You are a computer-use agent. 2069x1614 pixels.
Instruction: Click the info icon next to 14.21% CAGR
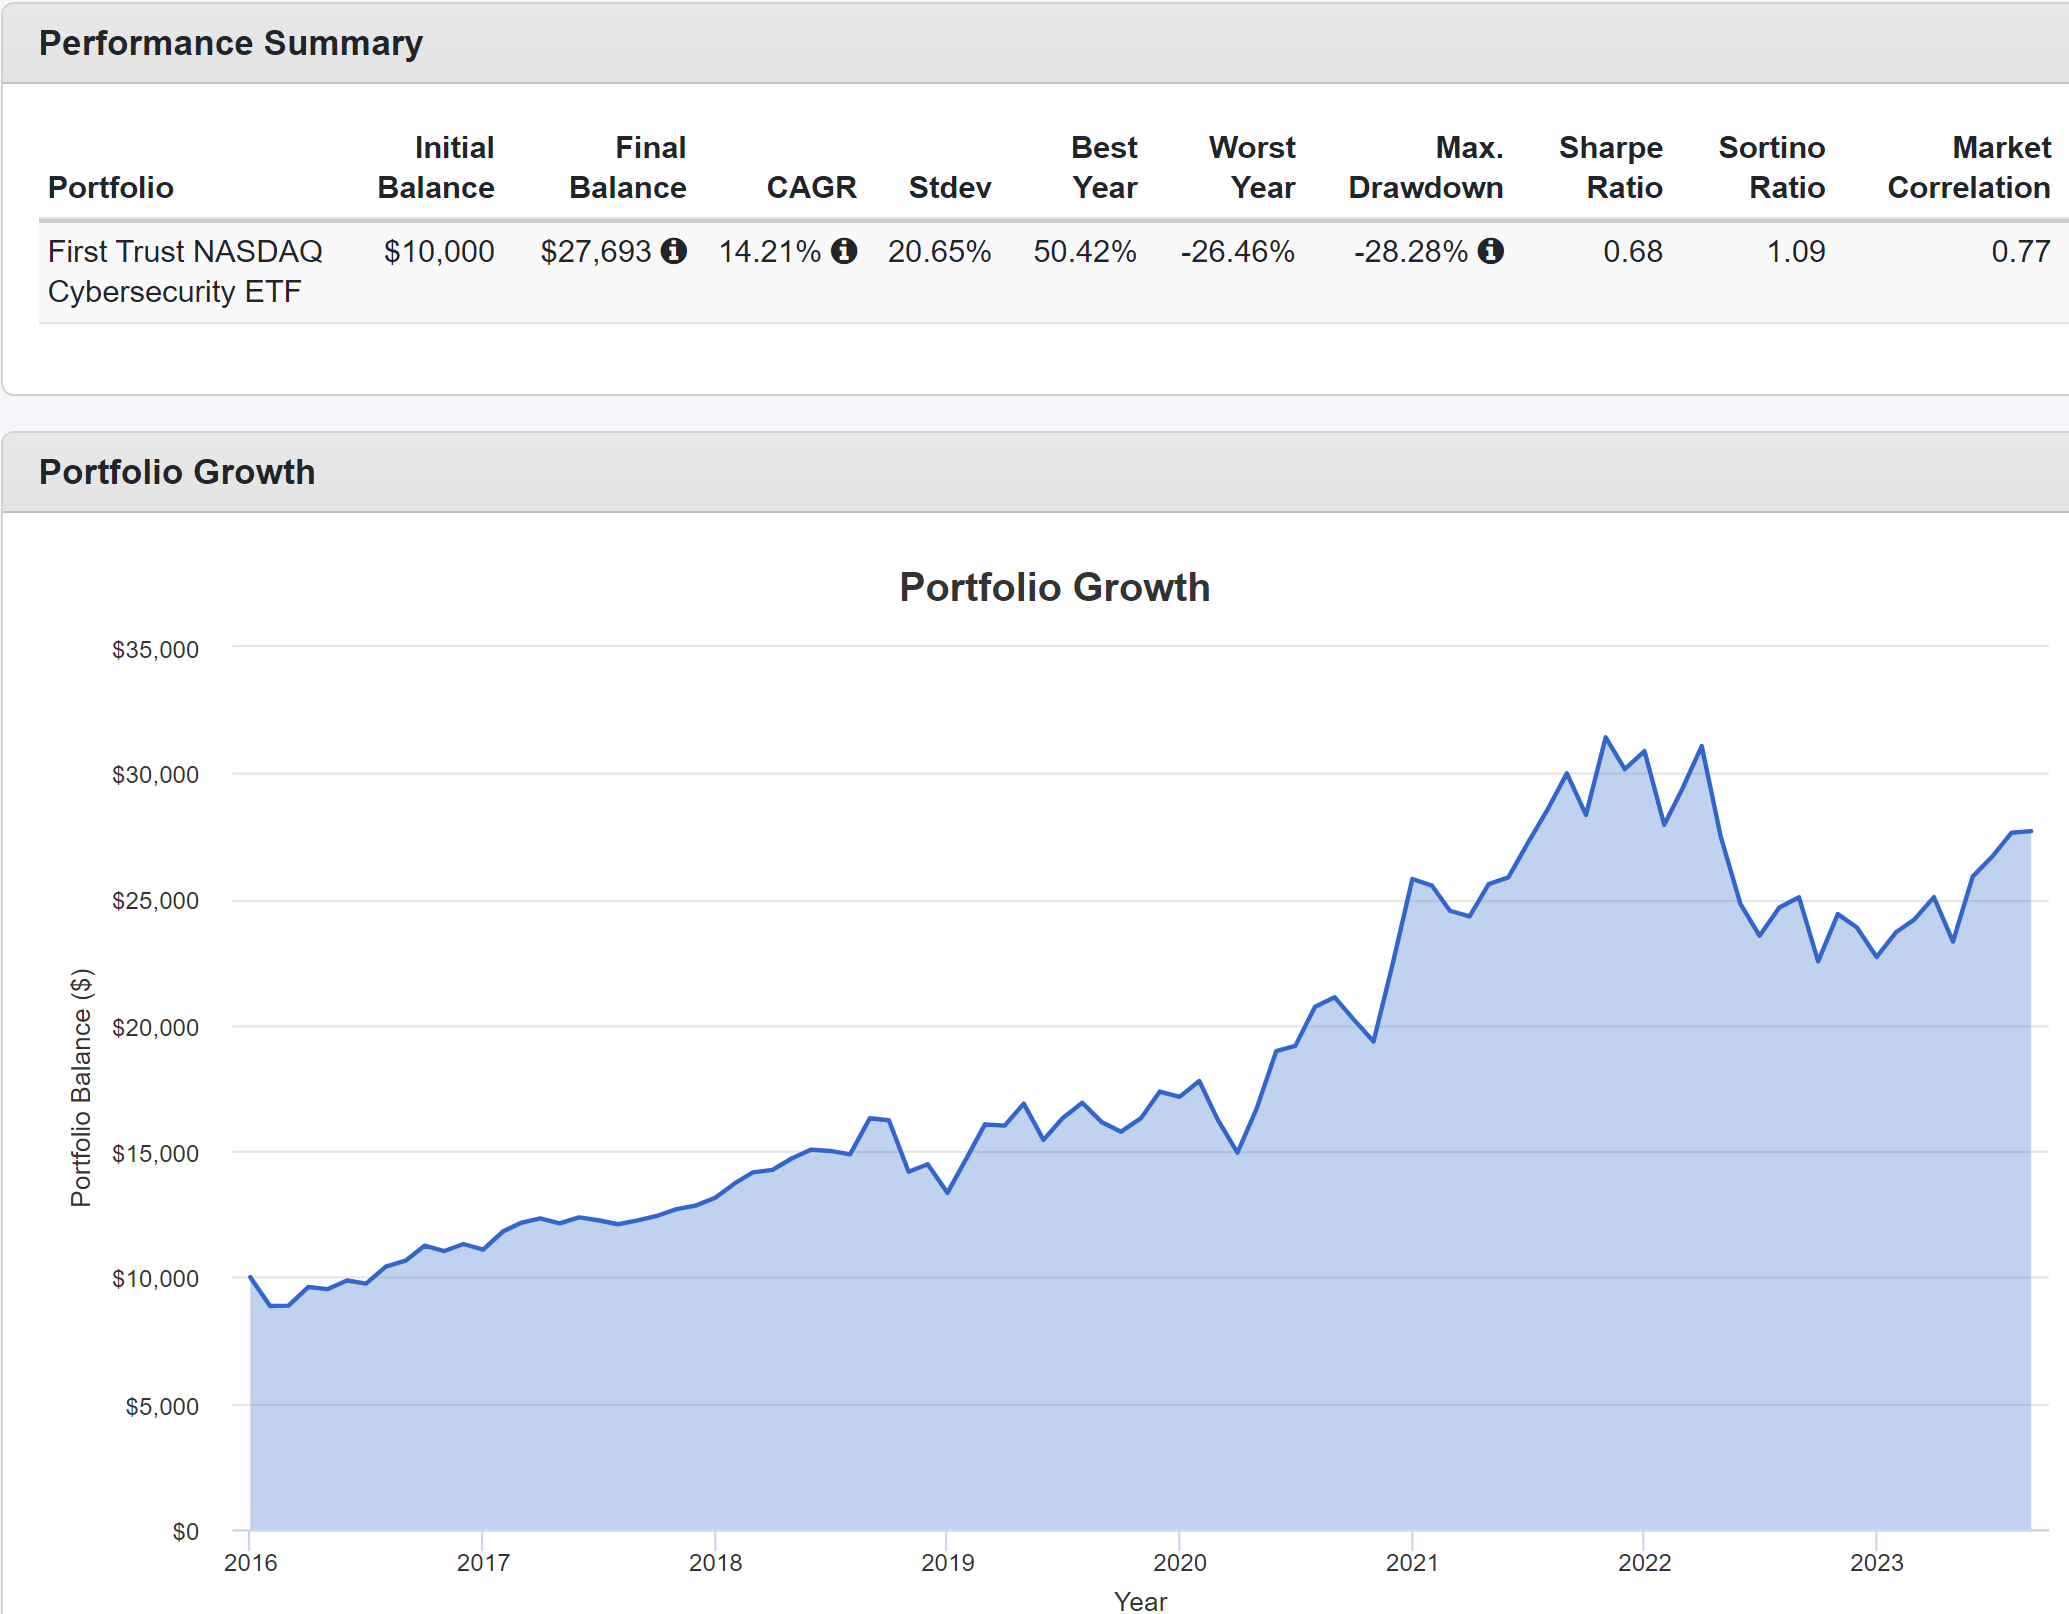coord(844,251)
